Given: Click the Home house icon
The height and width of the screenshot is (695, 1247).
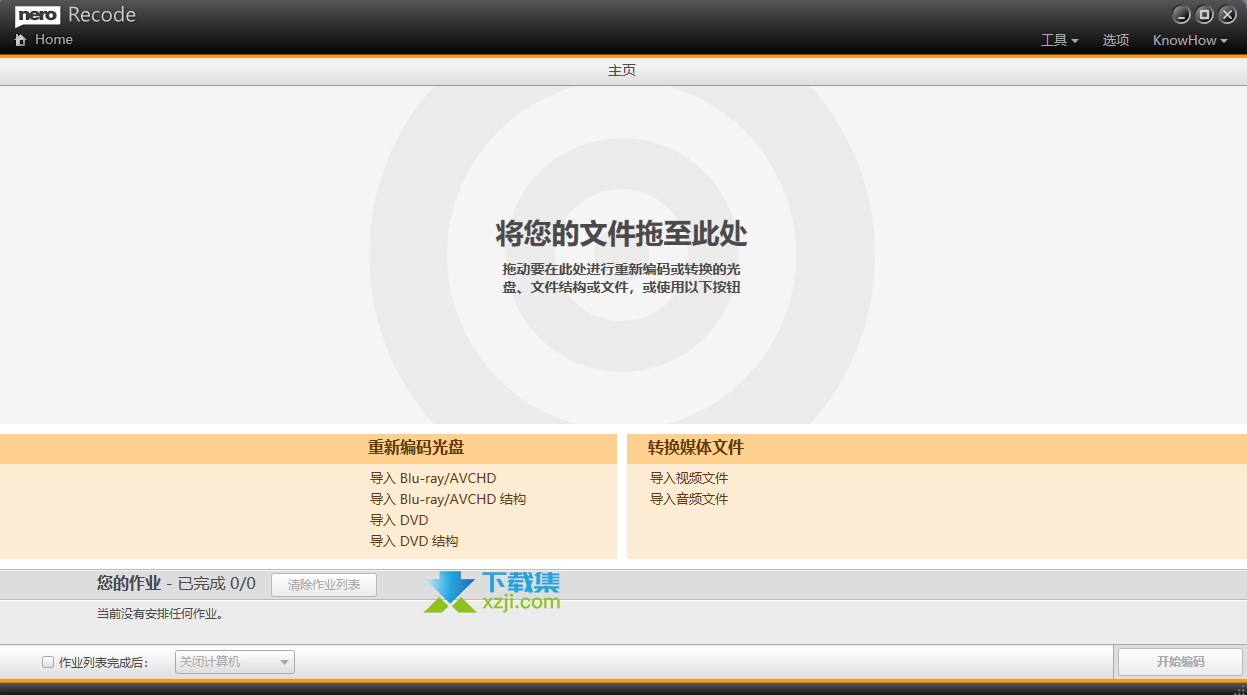Looking at the screenshot, I should pyautogui.click(x=20, y=40).
